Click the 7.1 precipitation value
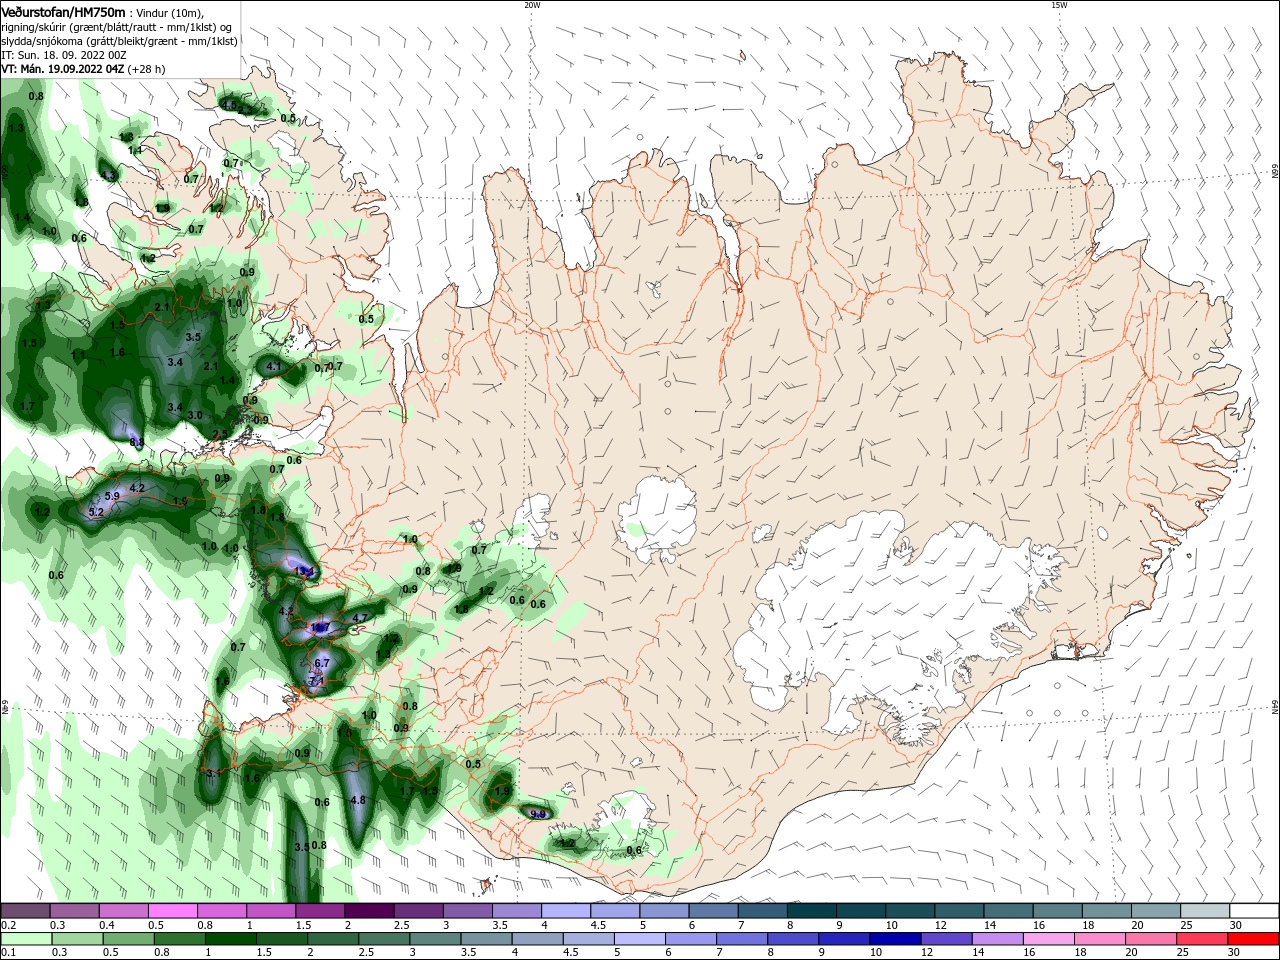Viewport: 1280px width, 960px height. coord(317,681)
